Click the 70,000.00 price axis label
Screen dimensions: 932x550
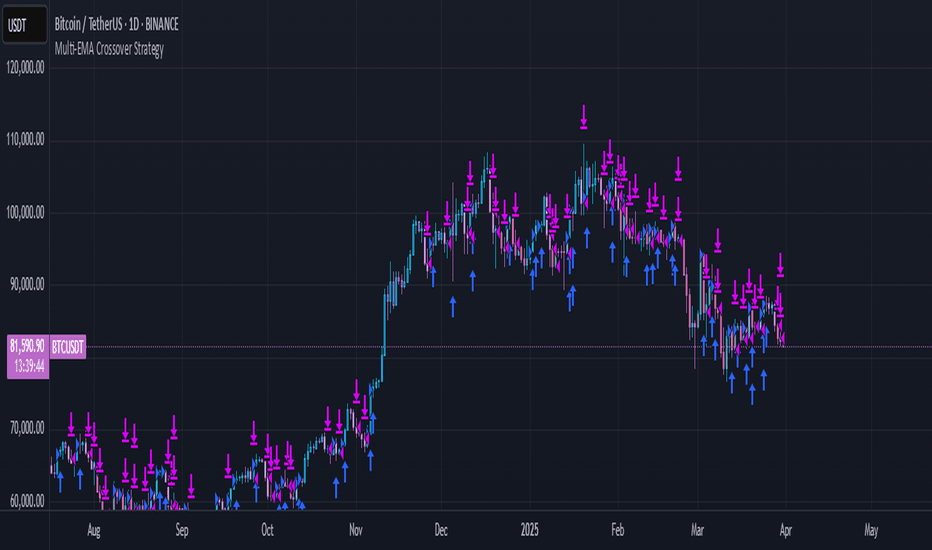[x=27, y=428]
